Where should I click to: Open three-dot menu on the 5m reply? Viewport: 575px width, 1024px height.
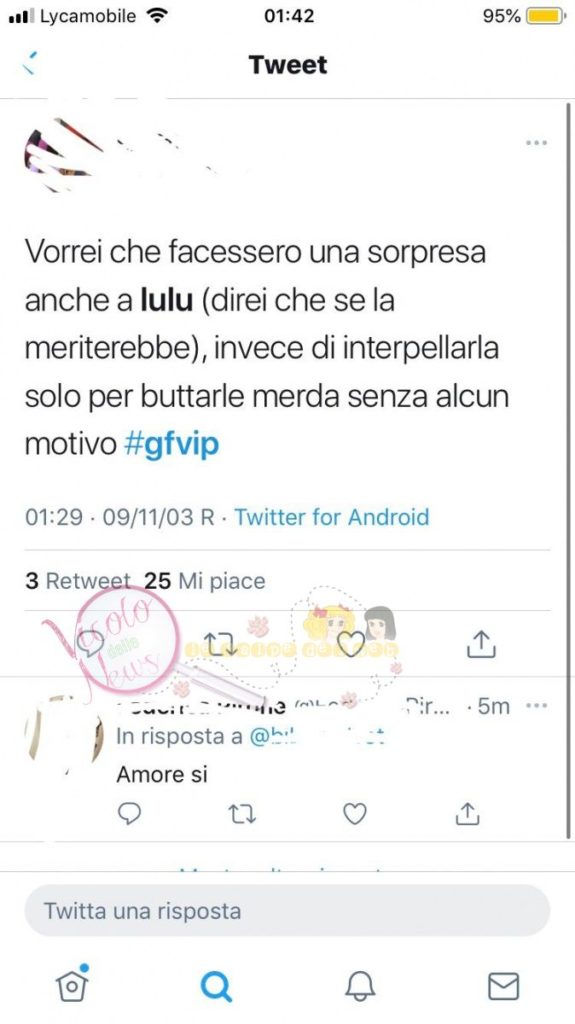tap(536, 706)
